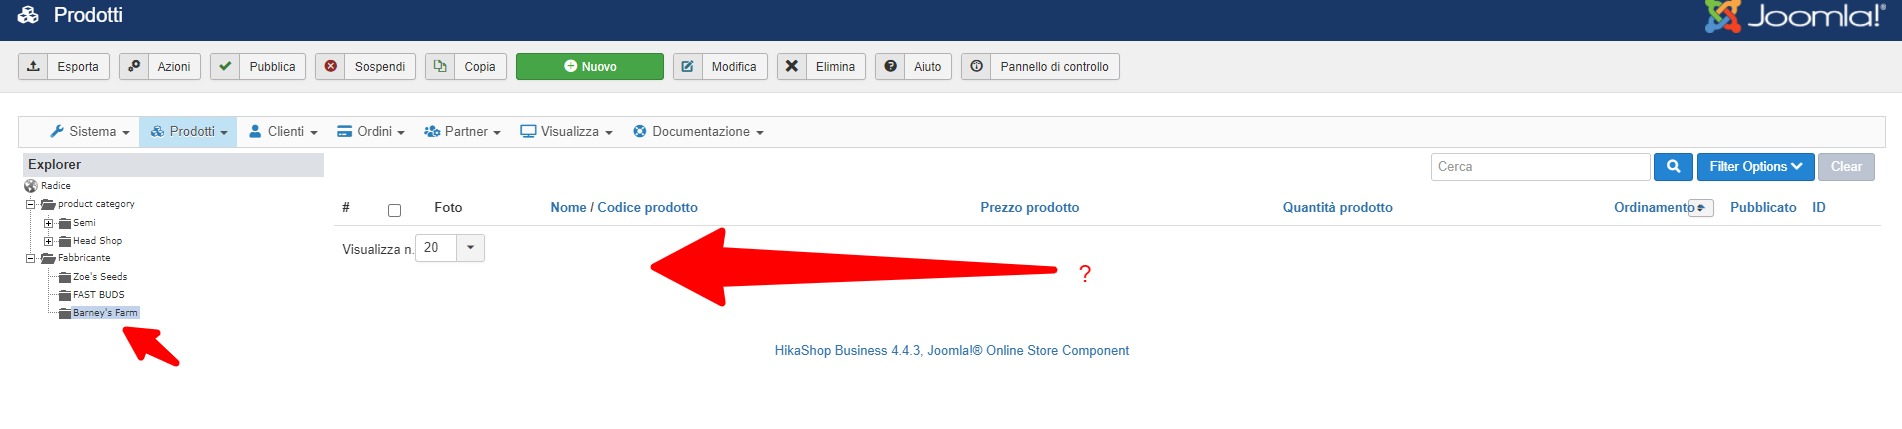Click the Explorer panel heading

coord(173,165)
